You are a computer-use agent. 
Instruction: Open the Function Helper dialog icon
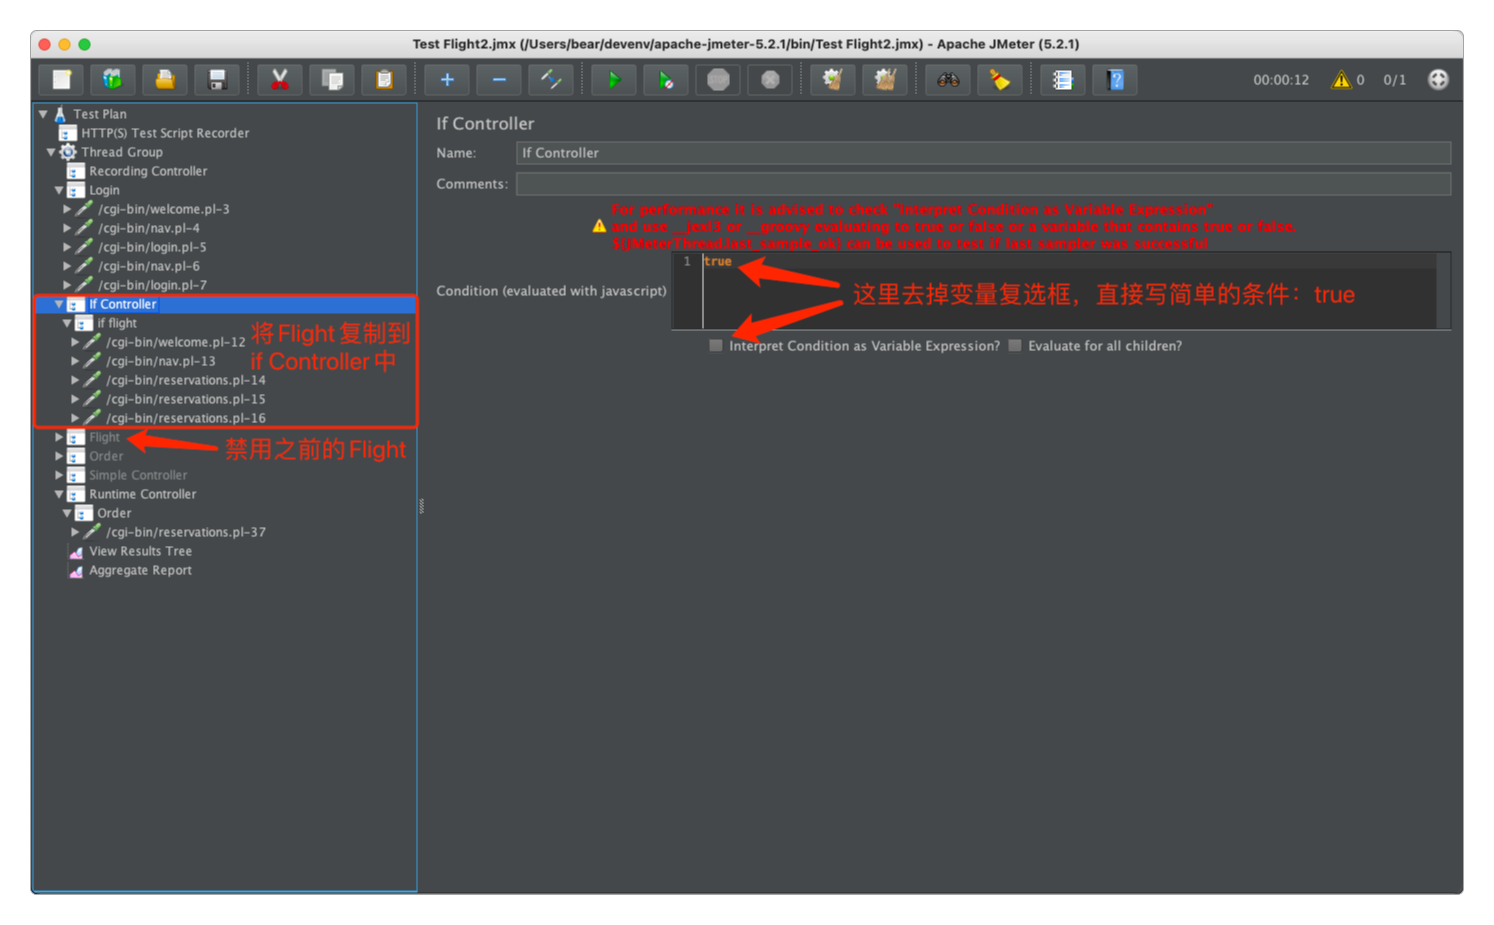(1063, 80)
